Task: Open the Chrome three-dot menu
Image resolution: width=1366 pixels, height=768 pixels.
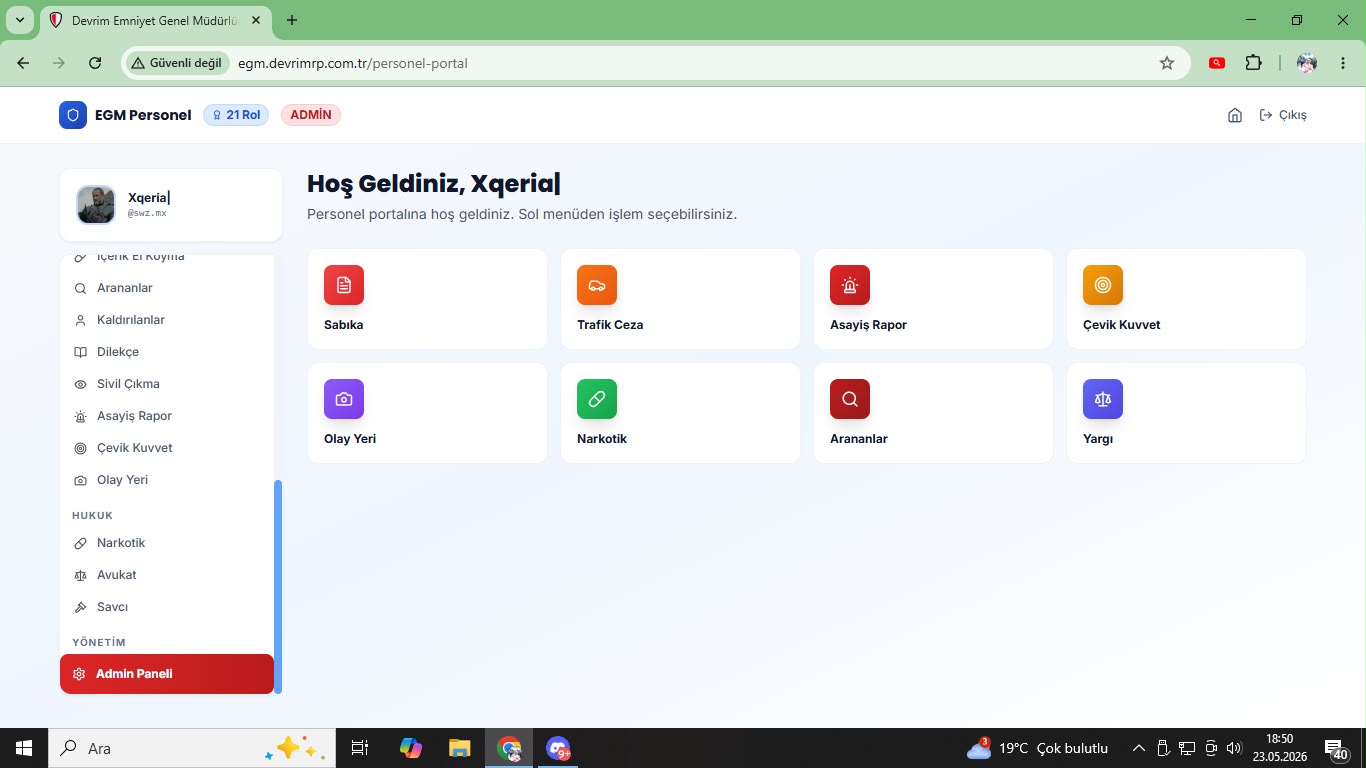Action: click(1343, 63)
